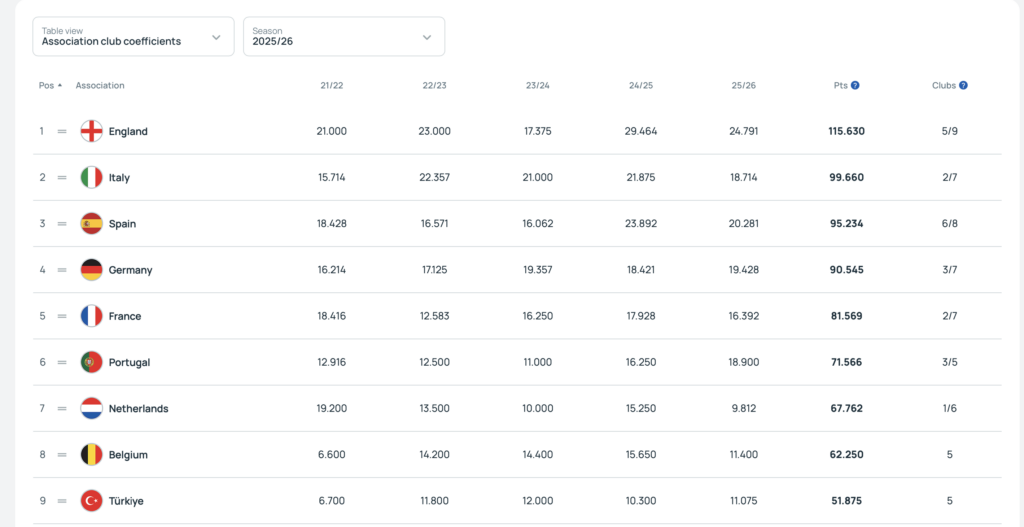Click the Germany flag icon
The image size is (1024, 527).
92,270
